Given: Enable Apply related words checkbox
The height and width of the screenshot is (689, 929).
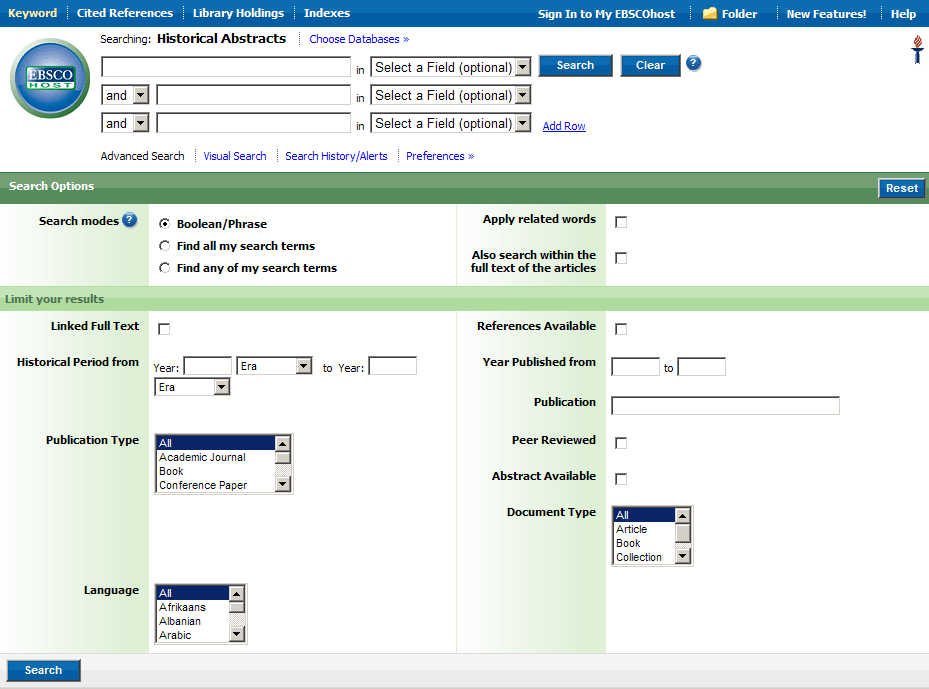Looking at the screenshot, I should tap(621, 222).
